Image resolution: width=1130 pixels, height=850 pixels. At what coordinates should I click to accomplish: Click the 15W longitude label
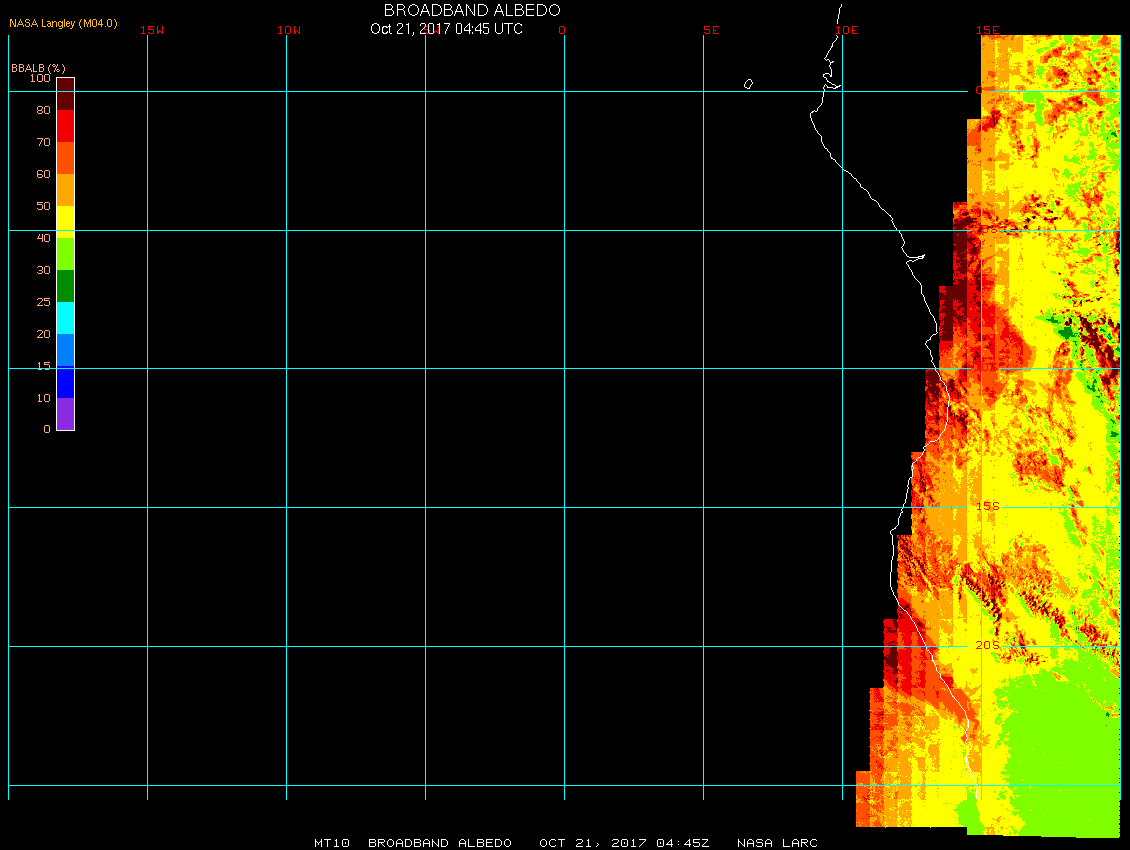point(152,30)
